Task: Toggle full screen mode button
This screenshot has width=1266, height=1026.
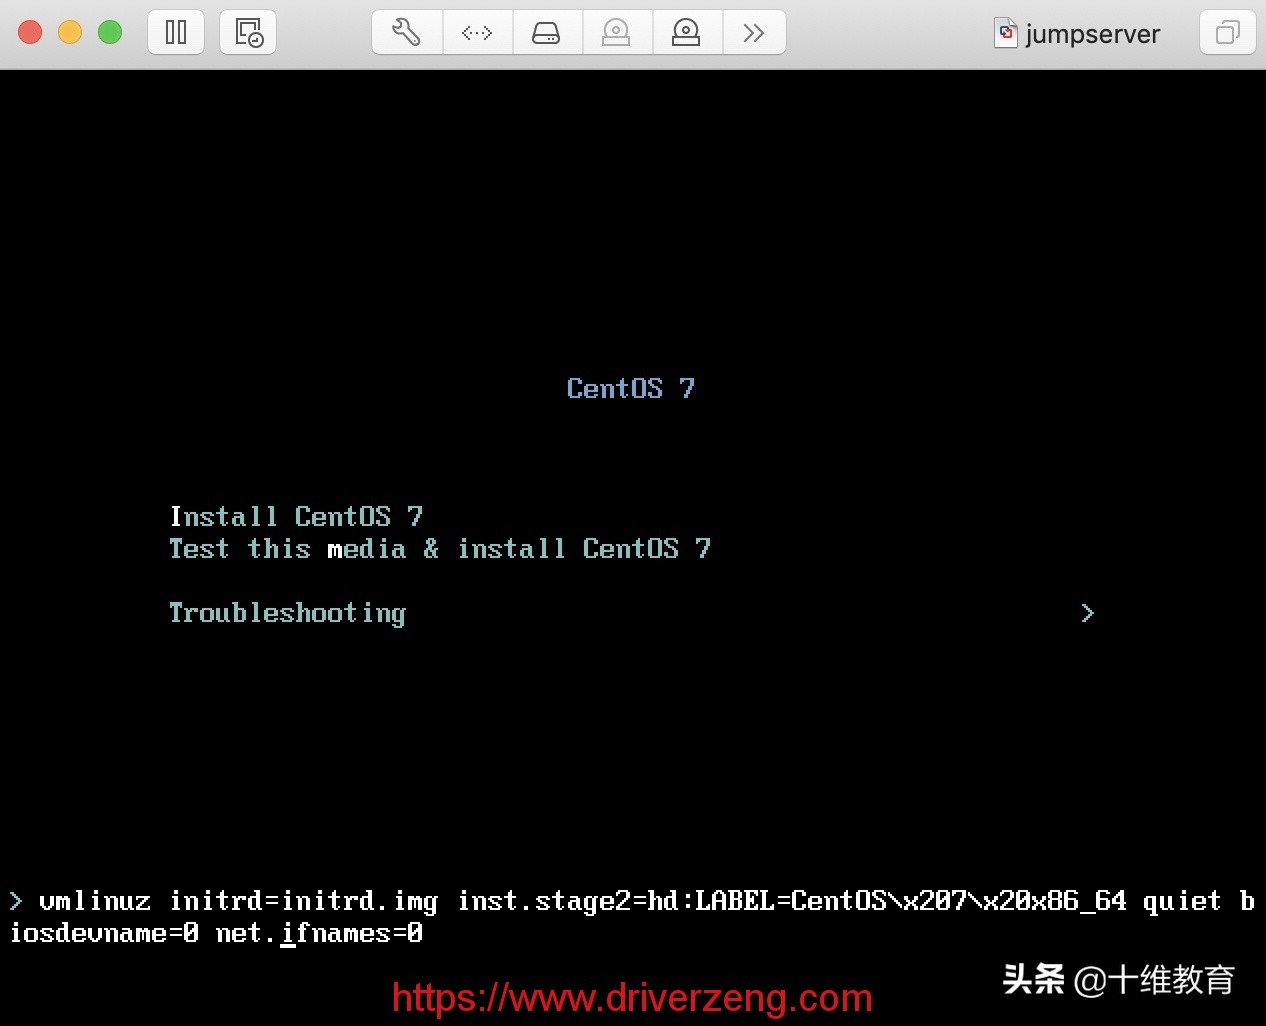Action: 1227,32
